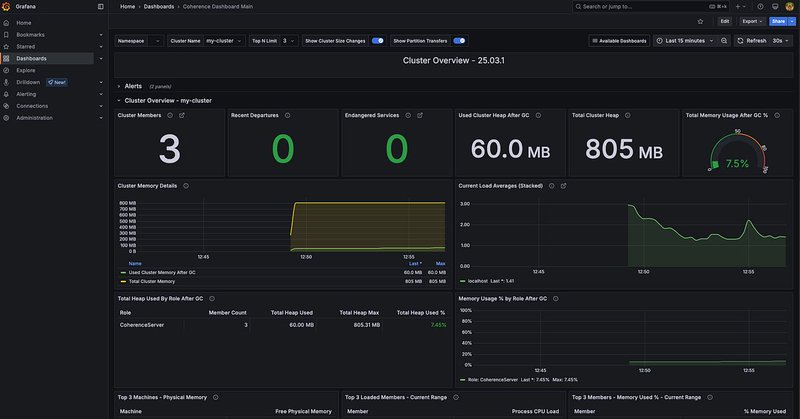The image size is (800, 419).
Task: Click the Refresh button
Action: [x=751, y=41]
